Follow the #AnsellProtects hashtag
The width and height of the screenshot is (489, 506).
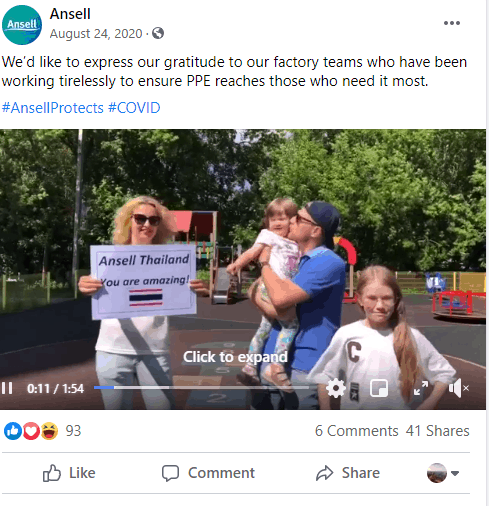click(53, 108)
